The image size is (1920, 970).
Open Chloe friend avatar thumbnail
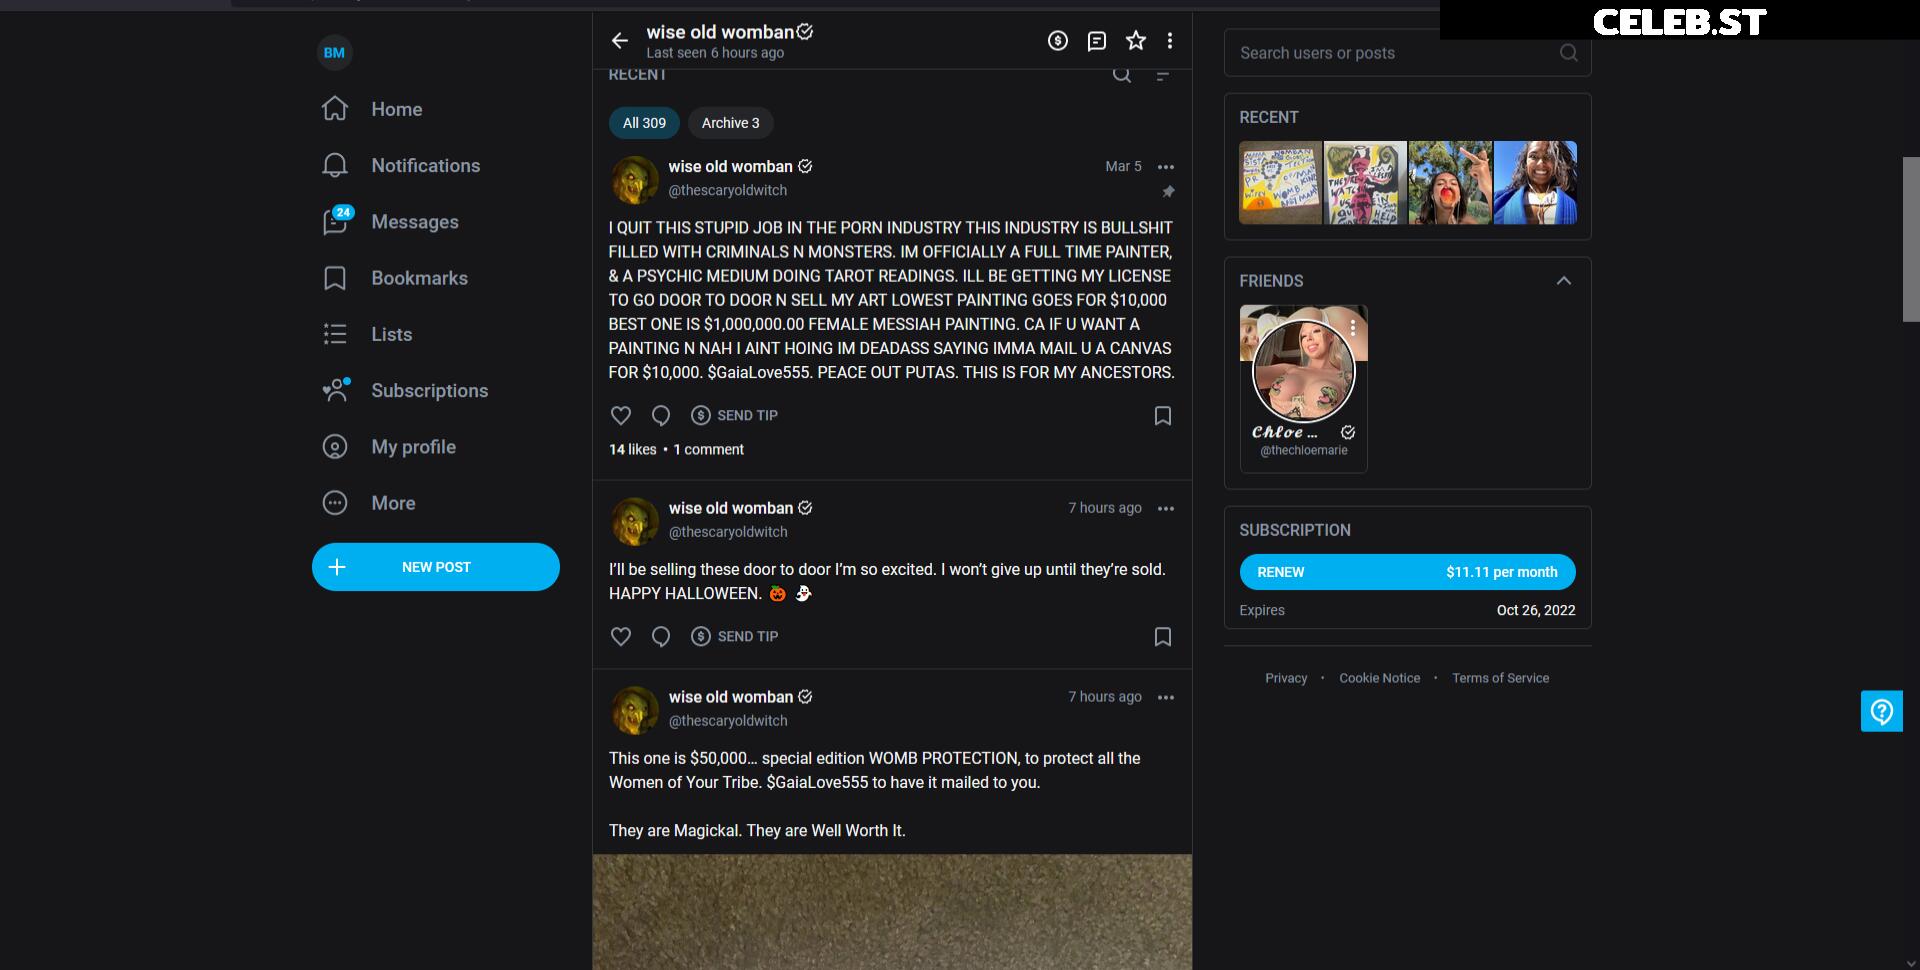tap(1303, 371)
